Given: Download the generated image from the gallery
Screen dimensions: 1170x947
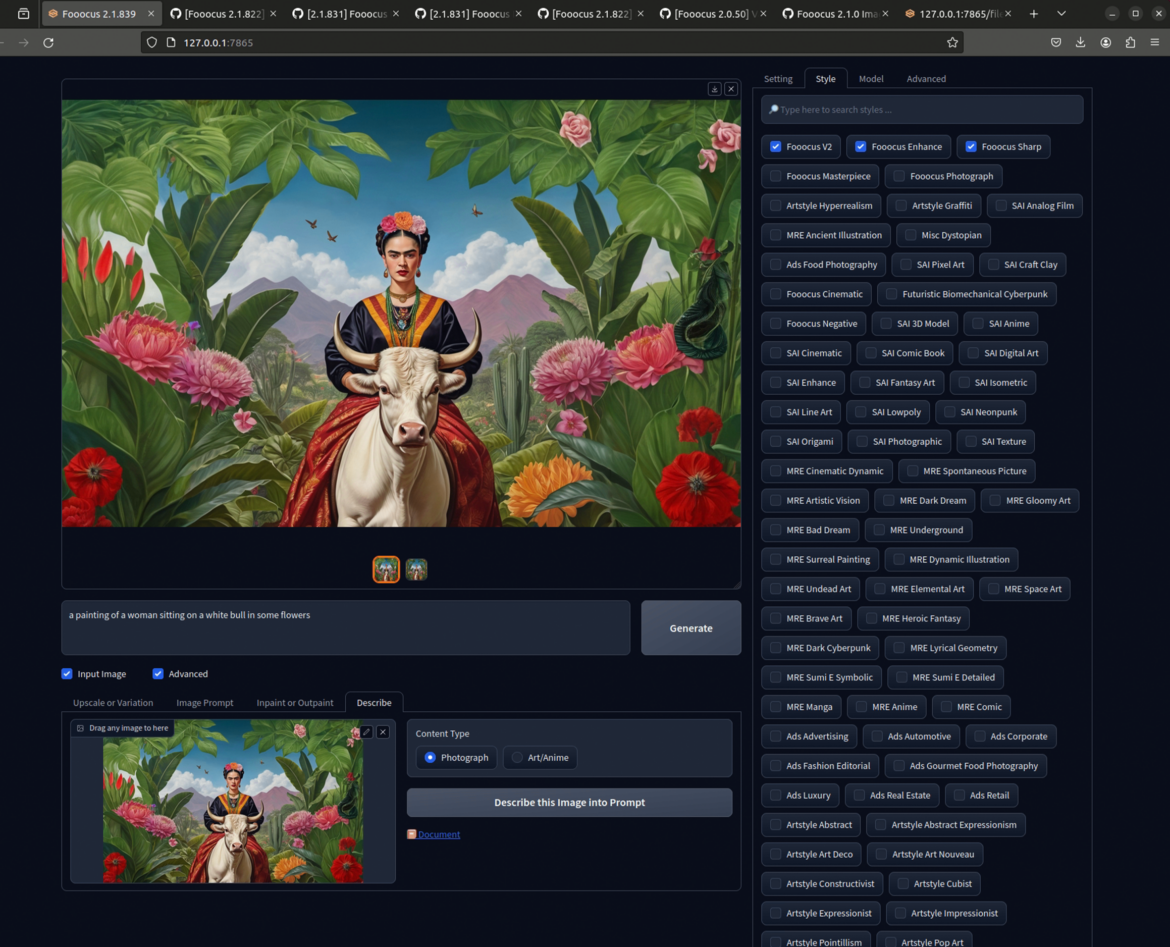Looking at the screenshot, I should pyautogui.click(x=714, y=89).
